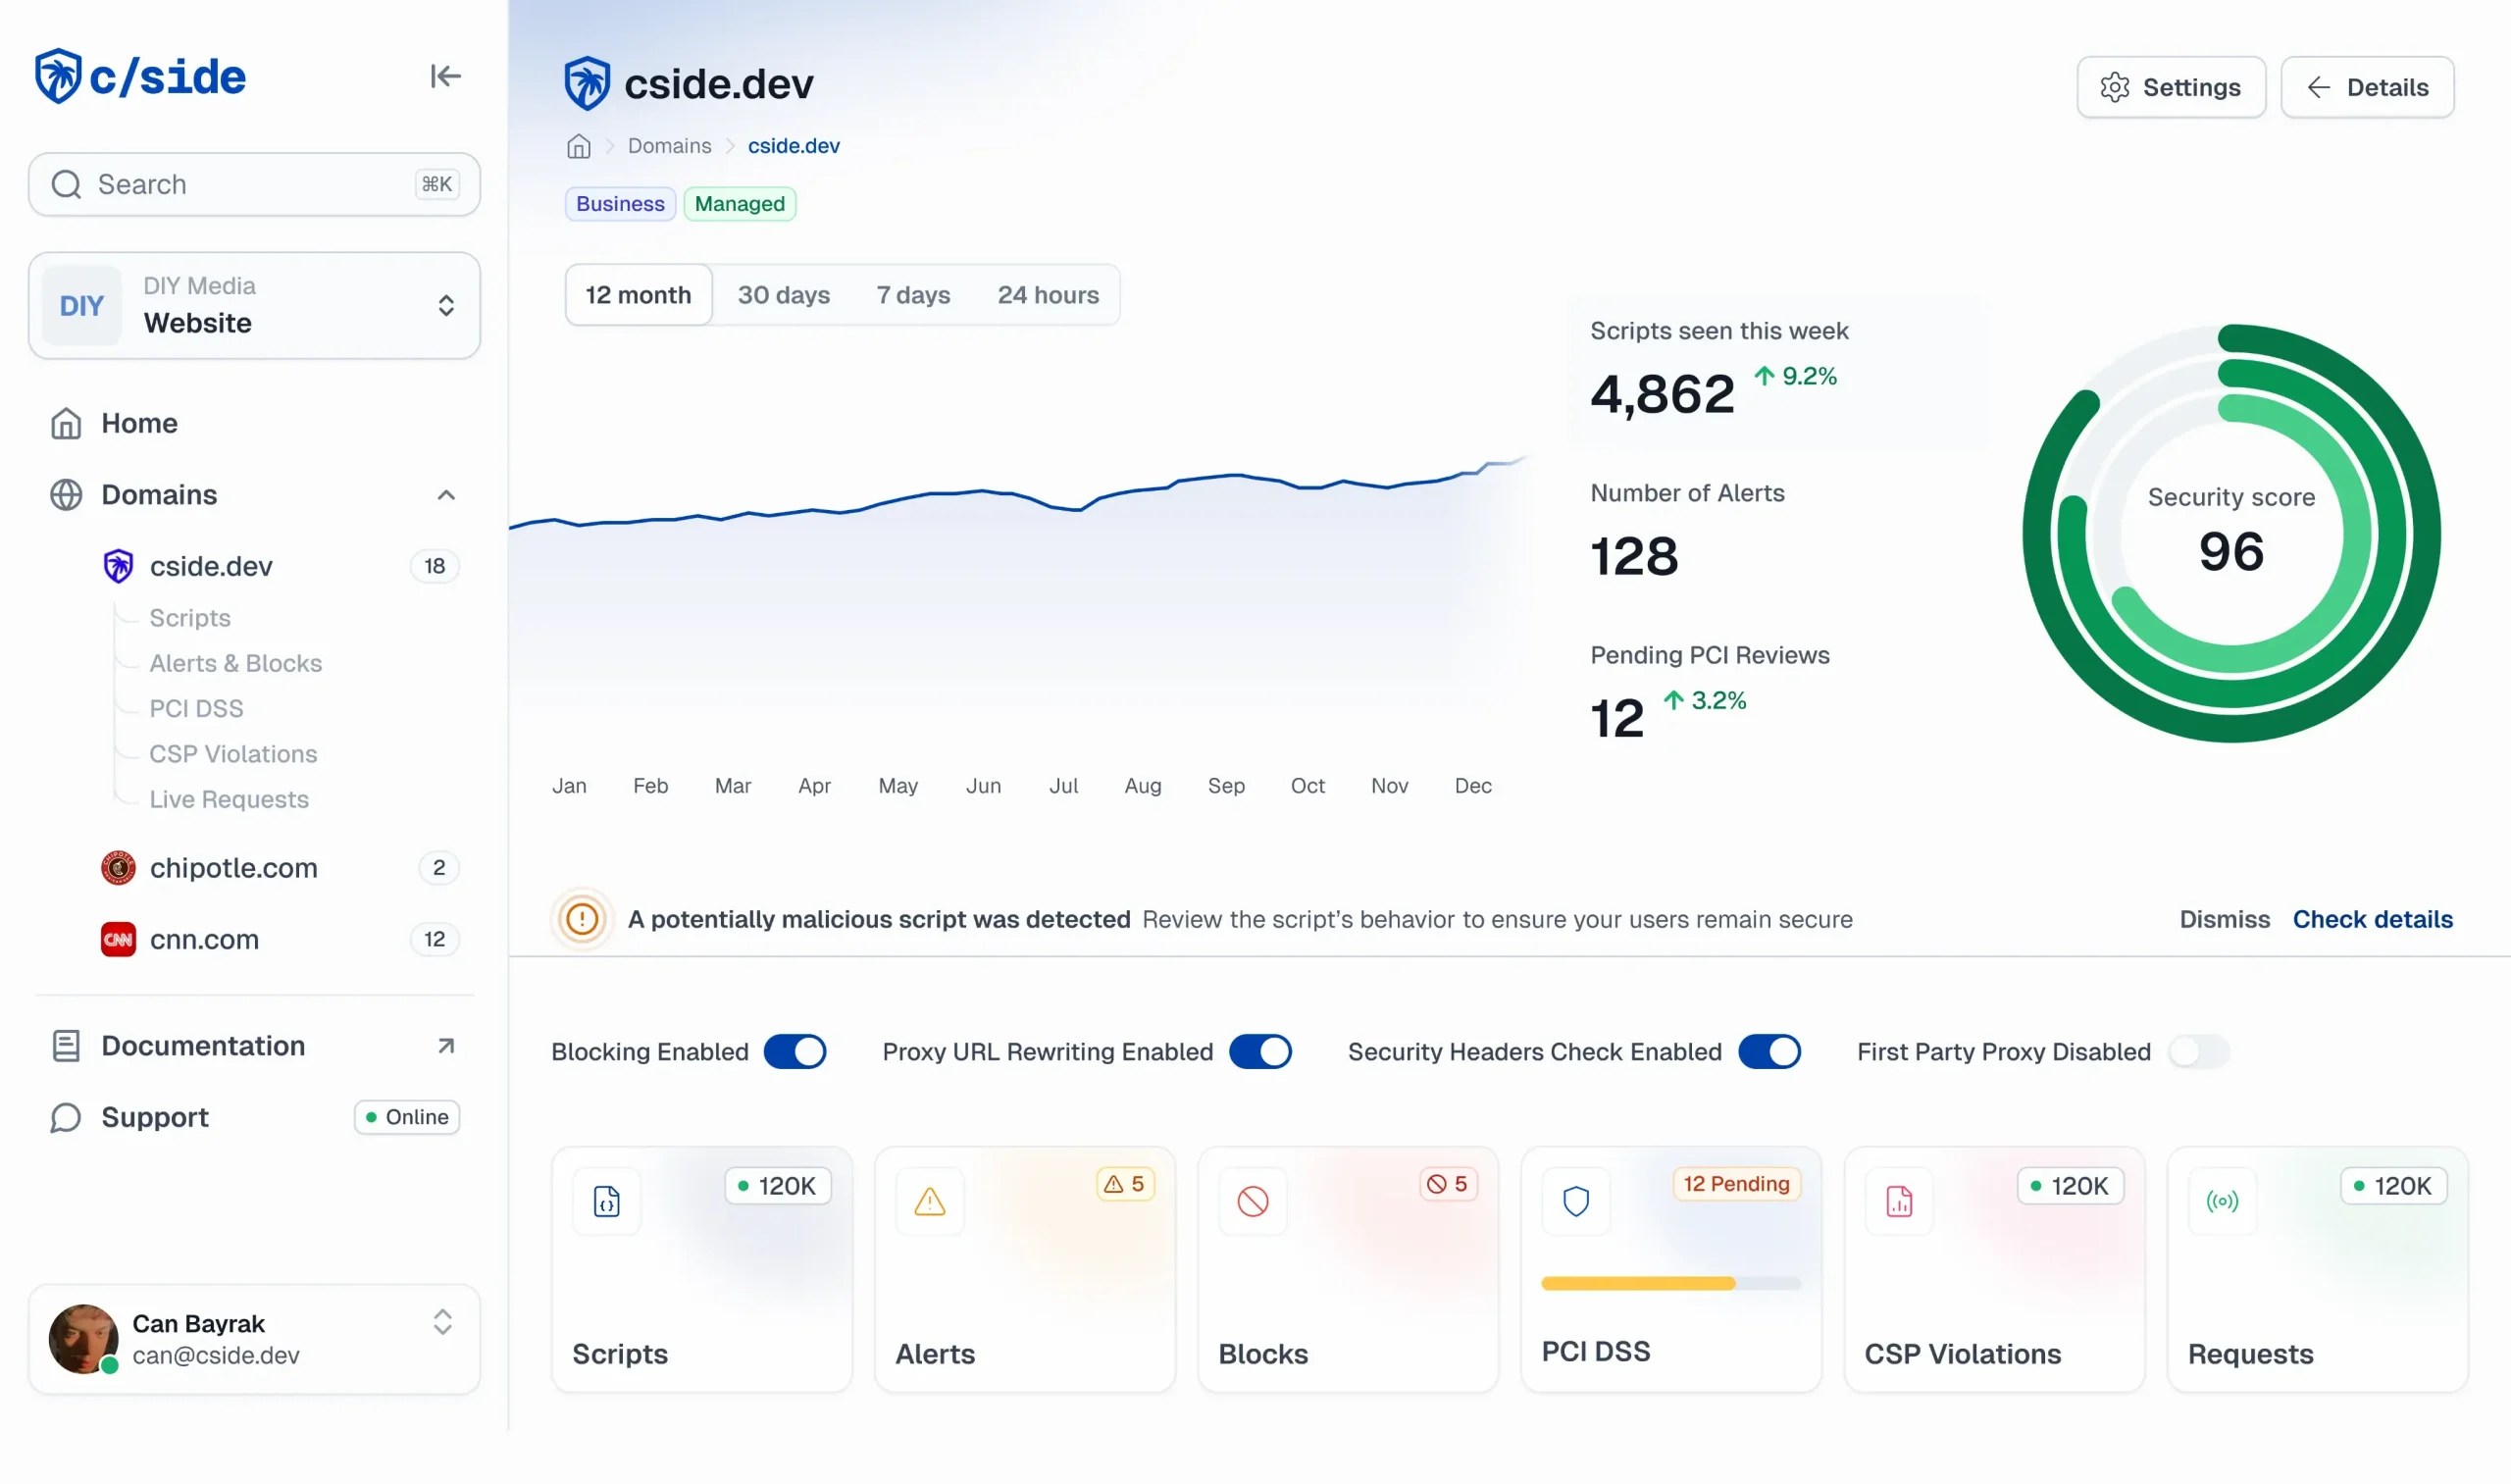
Task: Turn off Proxy URL Rewriting switch
Action: [1259, 1051]
